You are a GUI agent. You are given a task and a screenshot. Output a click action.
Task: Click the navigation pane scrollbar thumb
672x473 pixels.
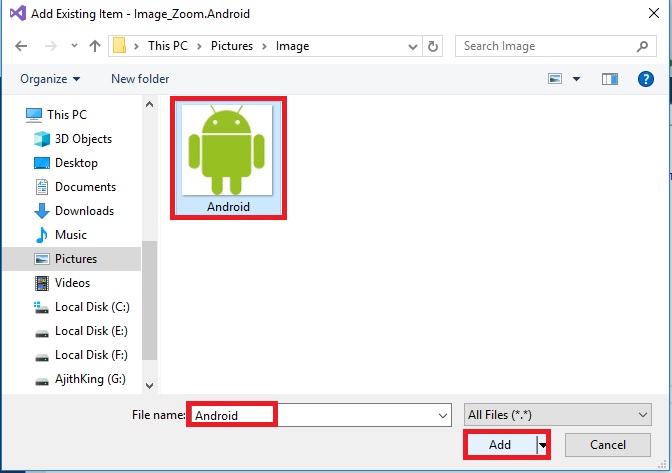[149, 300]
